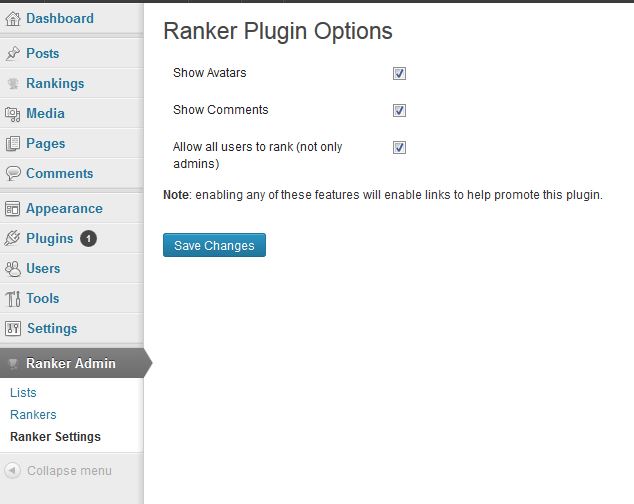The height and width of the screenshot is (504, 634).
Task: Open the Lists submenu link
Action: (23, 393)
